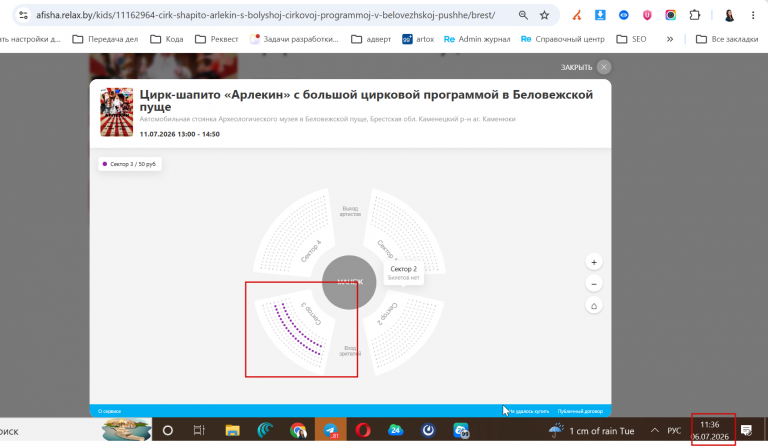
Task: Open the dark blue clock app in taskbar
Action: [429, 431]
